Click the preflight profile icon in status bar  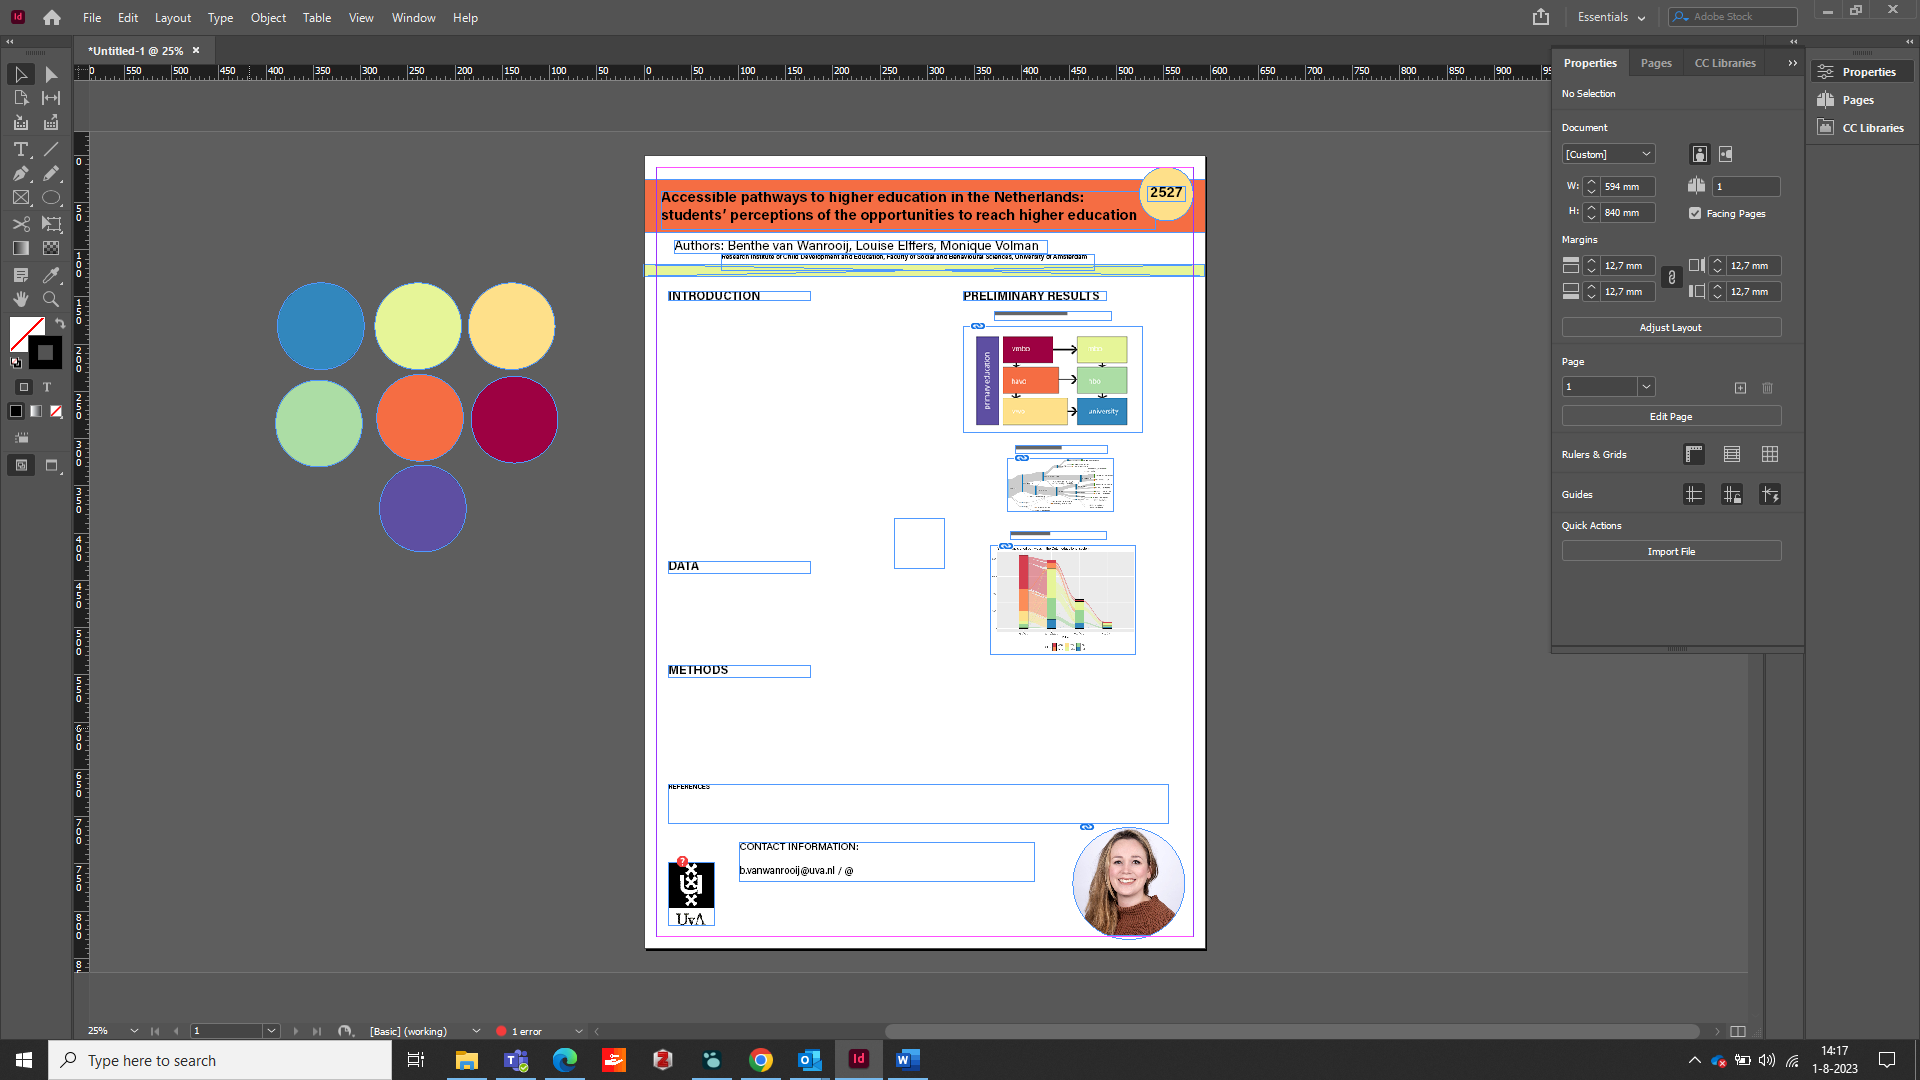pos(345,1031)
